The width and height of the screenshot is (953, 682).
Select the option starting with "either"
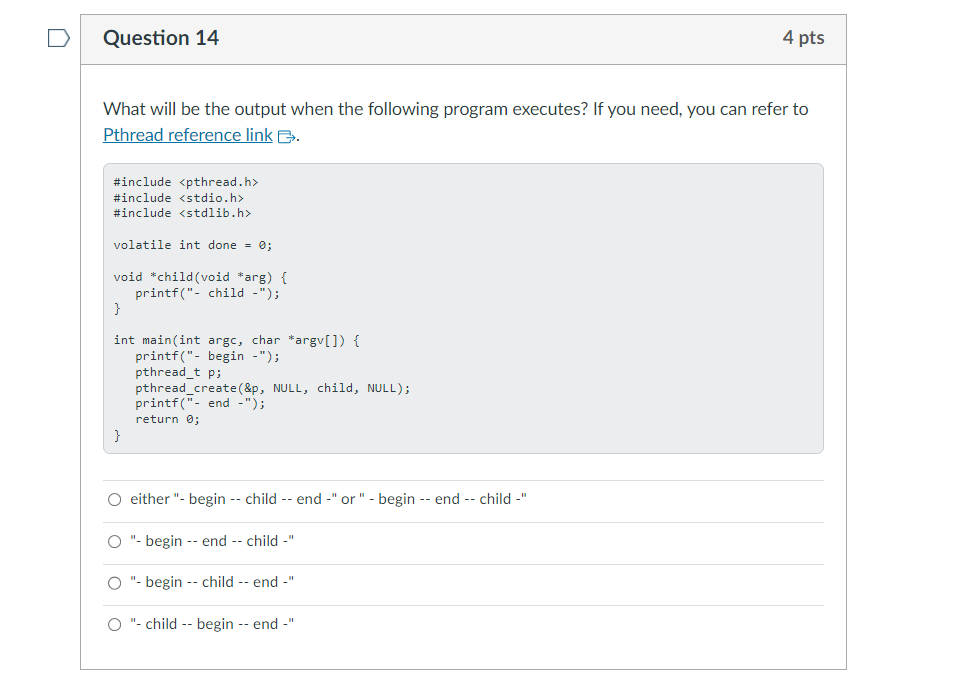click(x=114, y=500)
